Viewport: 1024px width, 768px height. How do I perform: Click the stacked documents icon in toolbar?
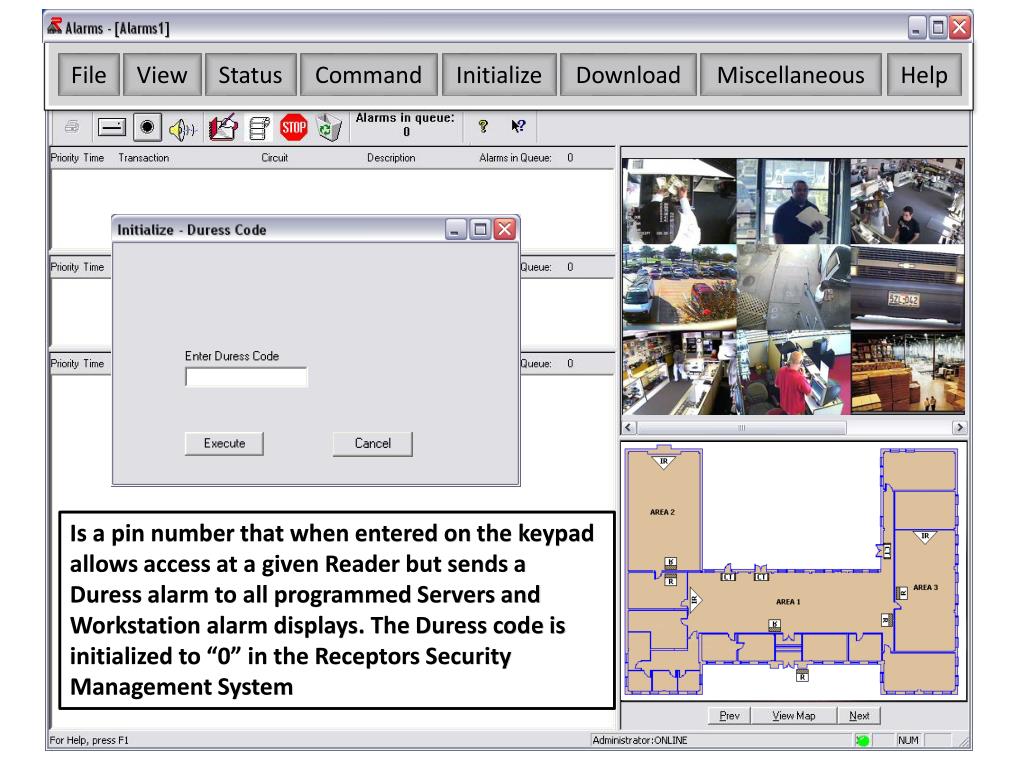point(257,127)
